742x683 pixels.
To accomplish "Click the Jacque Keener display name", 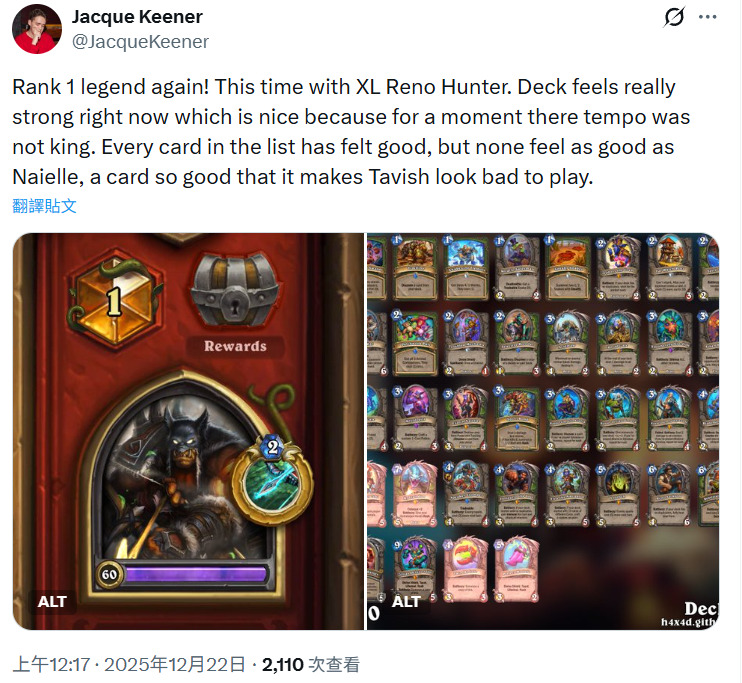I will tap(137, 17).
